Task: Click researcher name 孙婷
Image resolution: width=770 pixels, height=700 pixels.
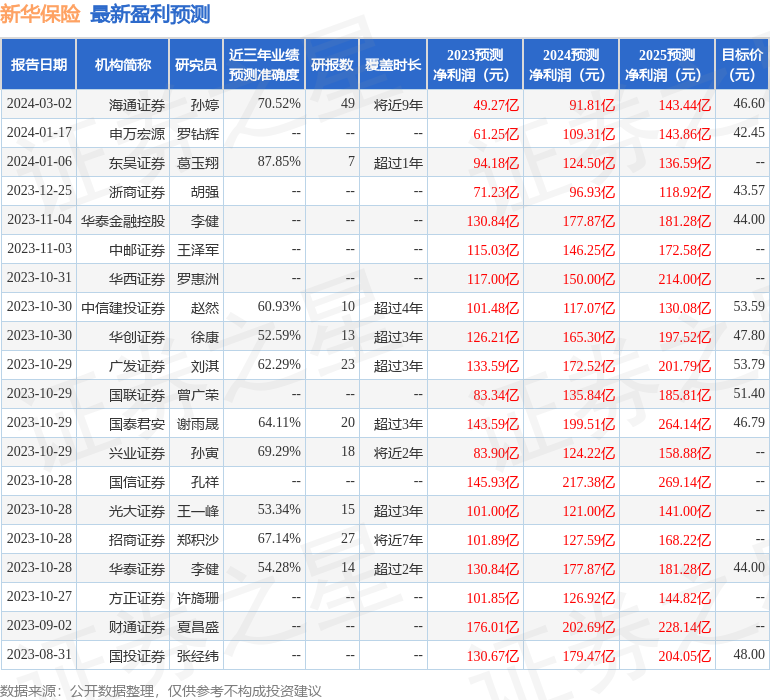Action: point(205,105)
